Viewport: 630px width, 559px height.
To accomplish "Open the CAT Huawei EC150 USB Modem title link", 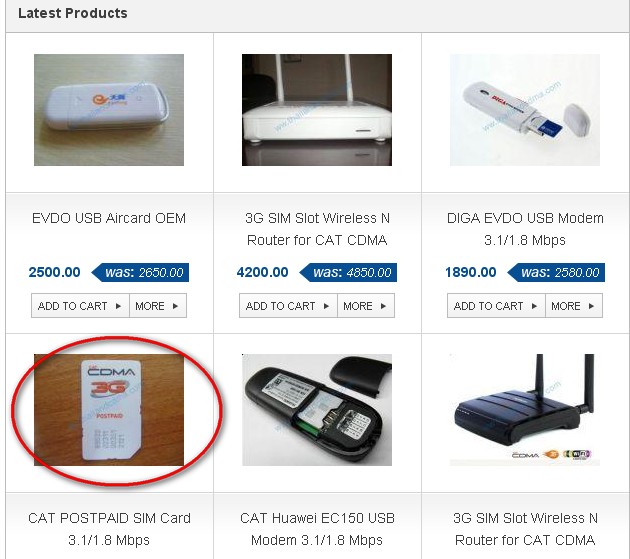I will [317, 529].
